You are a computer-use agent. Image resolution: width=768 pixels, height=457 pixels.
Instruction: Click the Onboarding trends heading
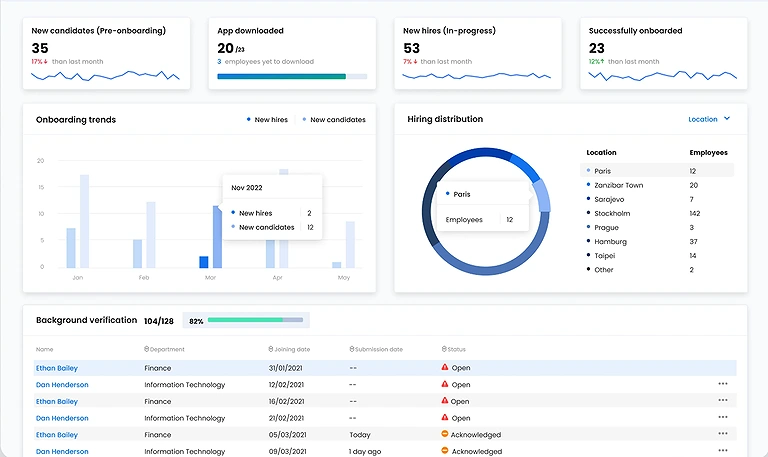coord(76,120)
